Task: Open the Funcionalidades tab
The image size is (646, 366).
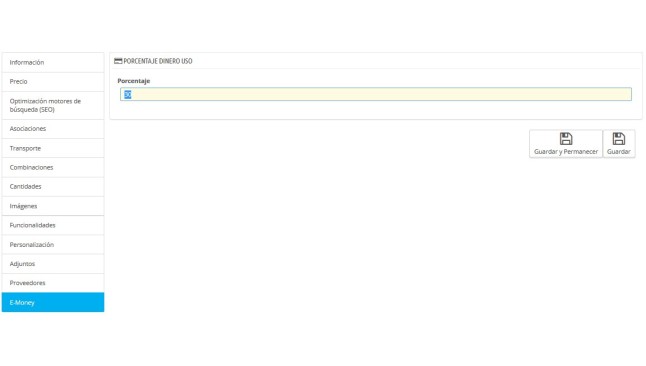Action: point(53,225)
